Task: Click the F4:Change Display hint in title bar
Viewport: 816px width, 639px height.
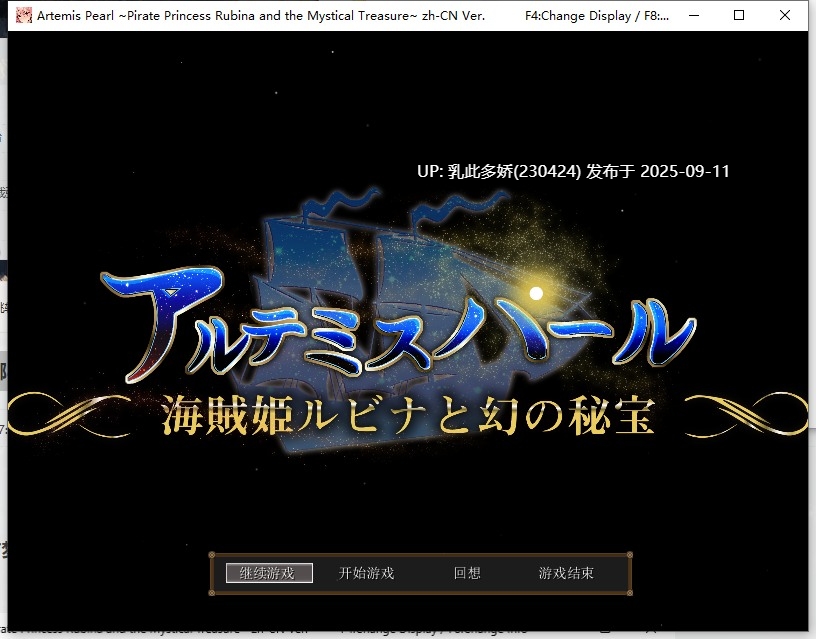Action: (597, 16)
